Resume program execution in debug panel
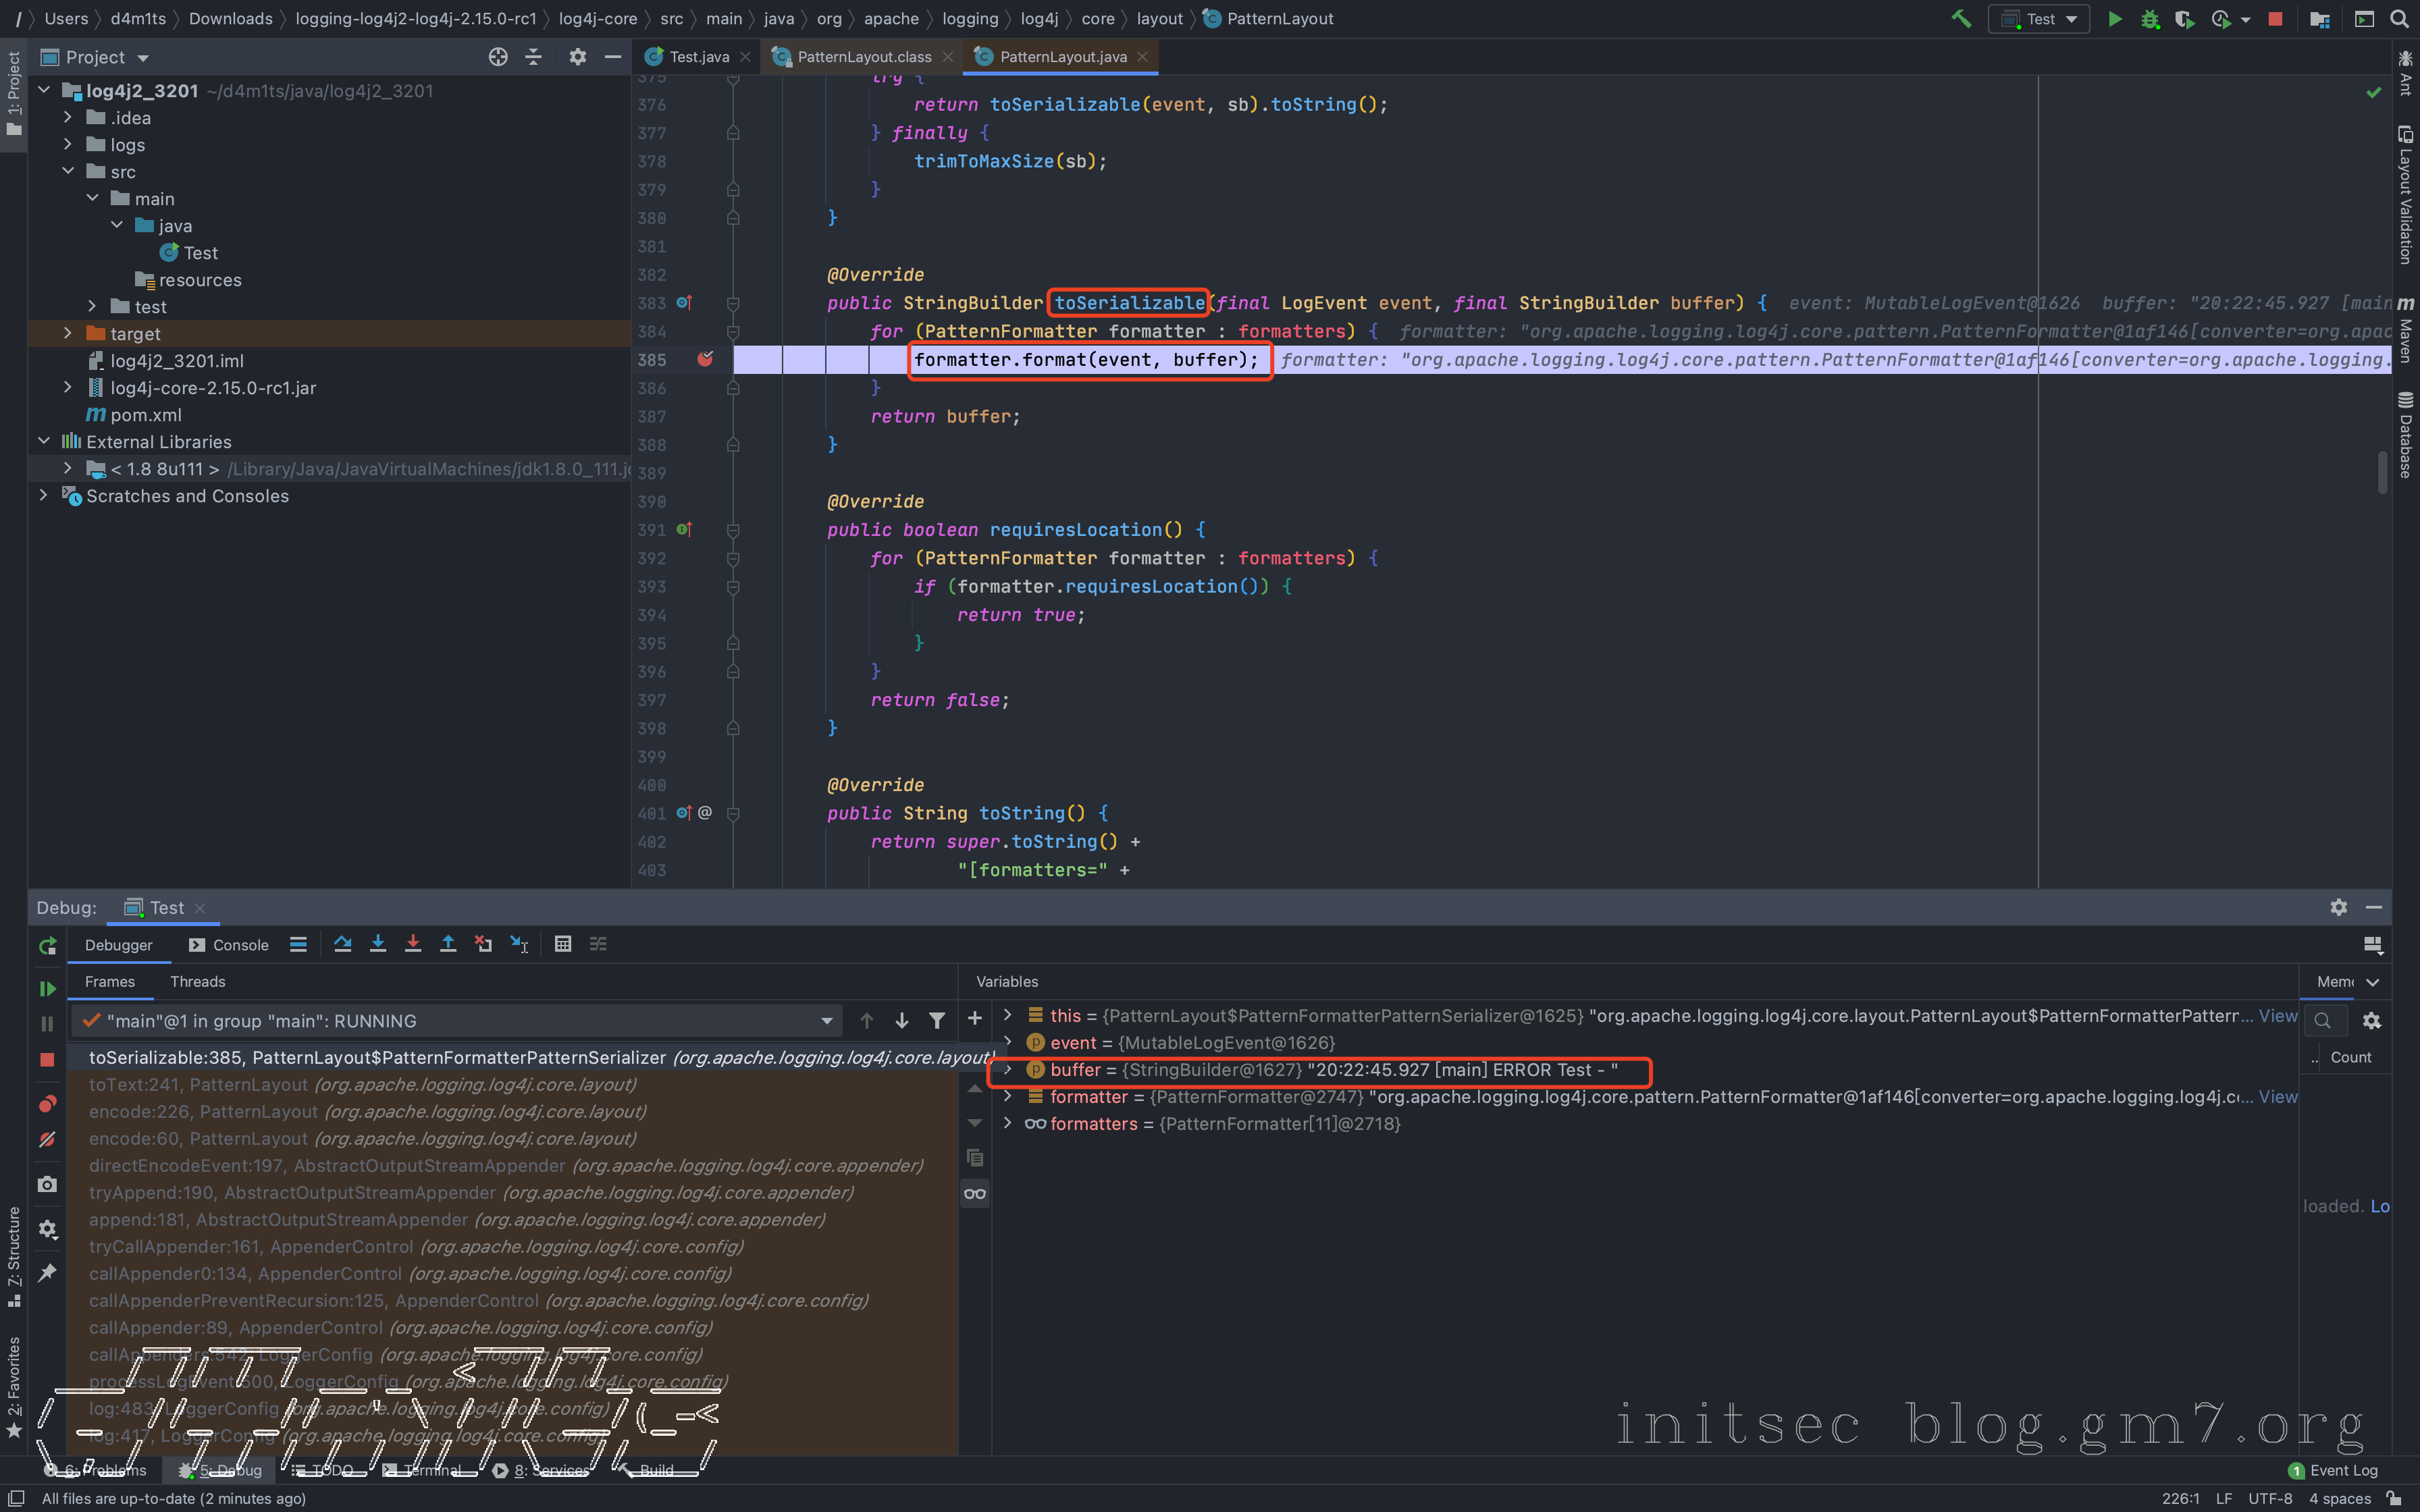This screenshot has width=2420, height=1512. tap(47, 988)
